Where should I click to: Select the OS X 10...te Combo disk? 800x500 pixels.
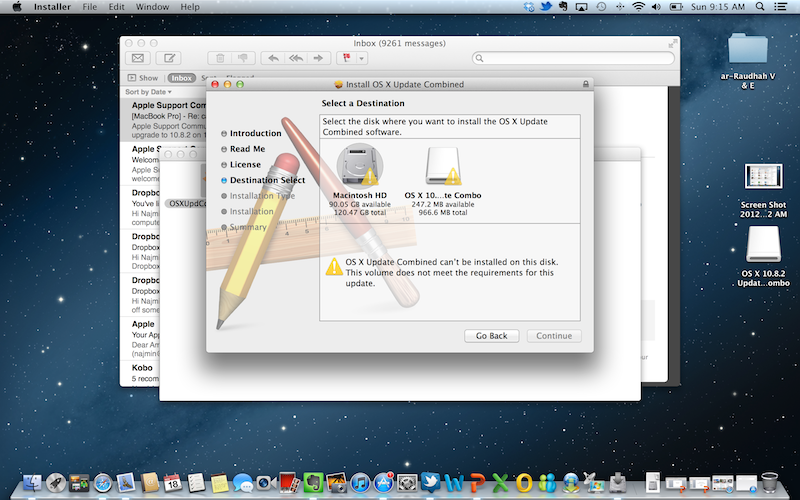point(443,165)
